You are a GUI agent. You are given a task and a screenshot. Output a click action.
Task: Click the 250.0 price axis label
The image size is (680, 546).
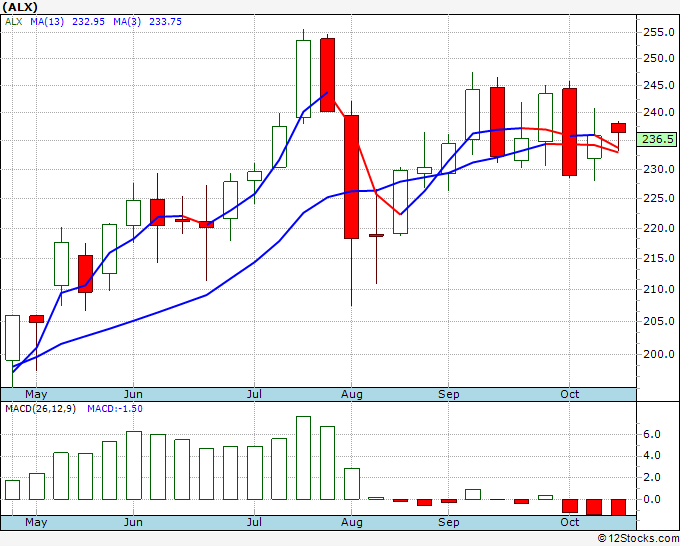(x=659, y=59)
